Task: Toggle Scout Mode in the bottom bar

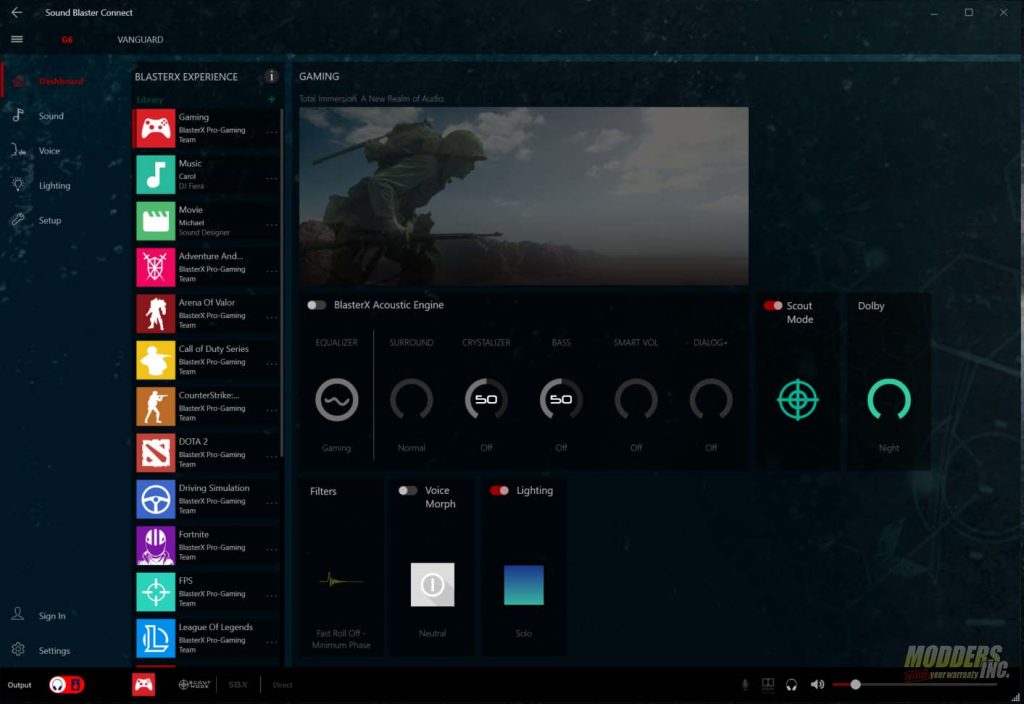Action: pos(194,684)
